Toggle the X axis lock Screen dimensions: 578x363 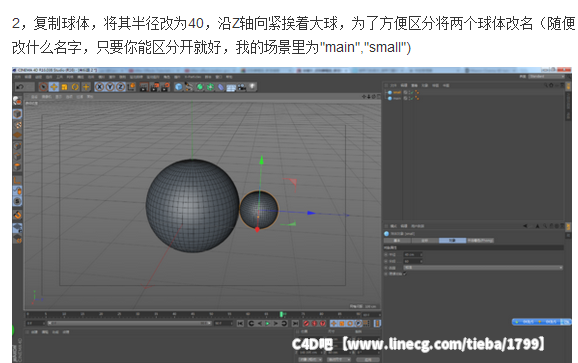(x=100, y=87)
